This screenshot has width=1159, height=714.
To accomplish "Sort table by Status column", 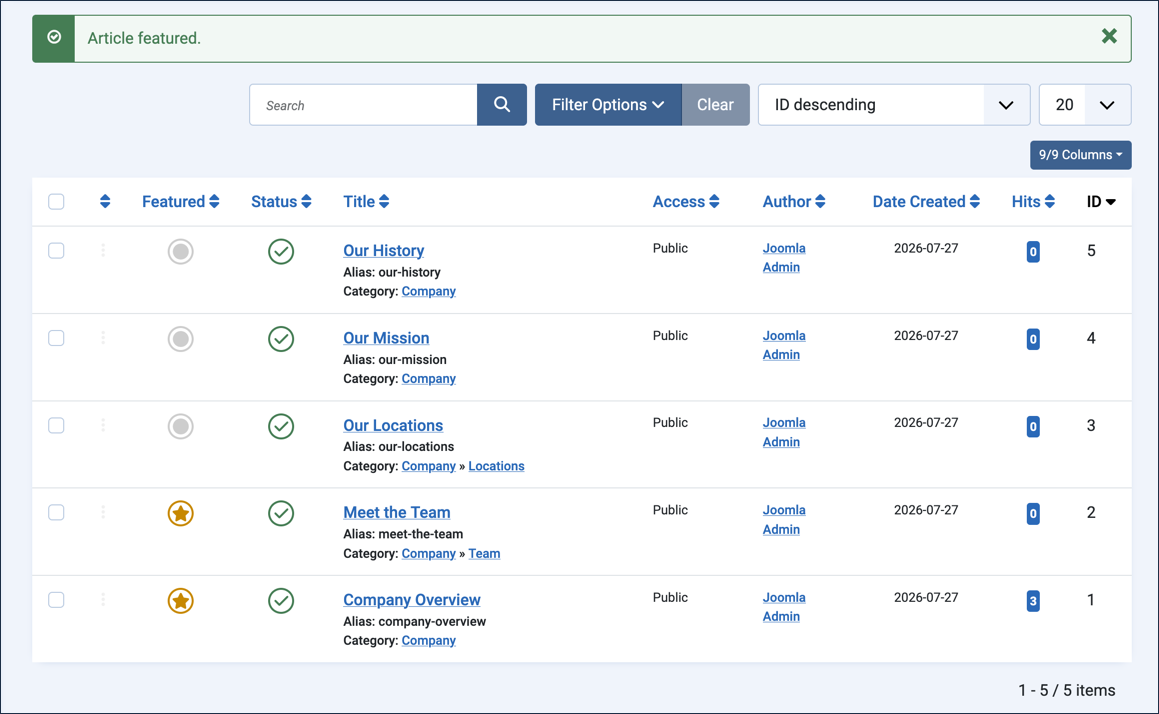I will point(281,202).
